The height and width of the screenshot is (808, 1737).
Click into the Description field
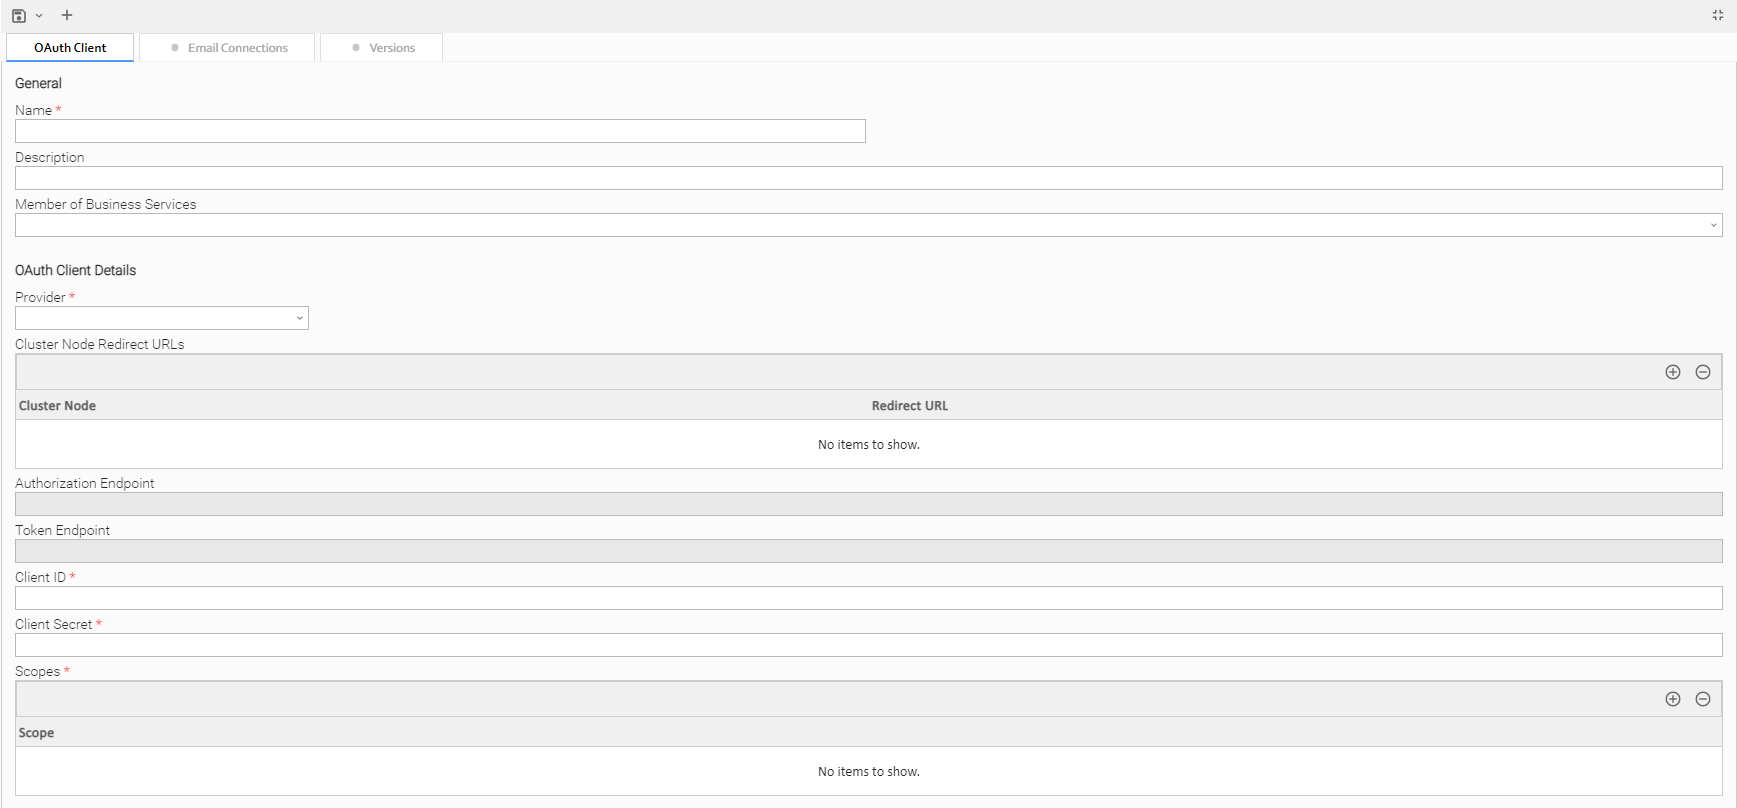[x=868, y=178]
